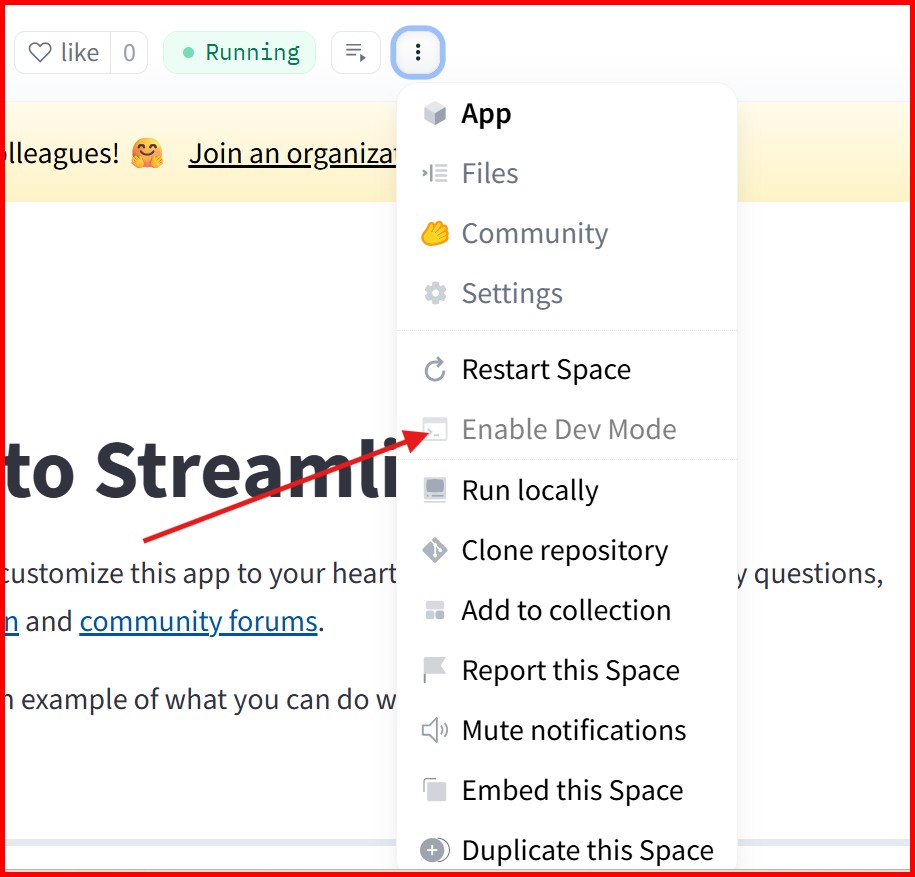This screenshot has height=877, width=915.
Task: Click the heart like button
Action: (x=62, y=53)
